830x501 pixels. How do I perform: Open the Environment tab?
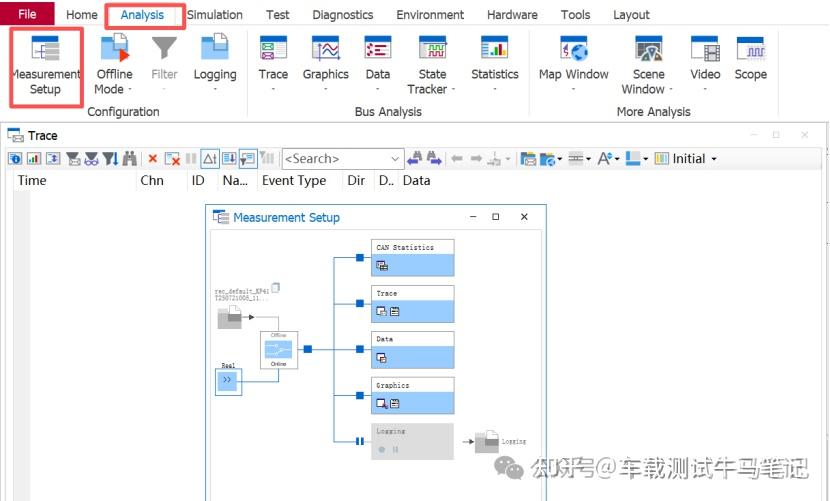(x=430, y=15)
